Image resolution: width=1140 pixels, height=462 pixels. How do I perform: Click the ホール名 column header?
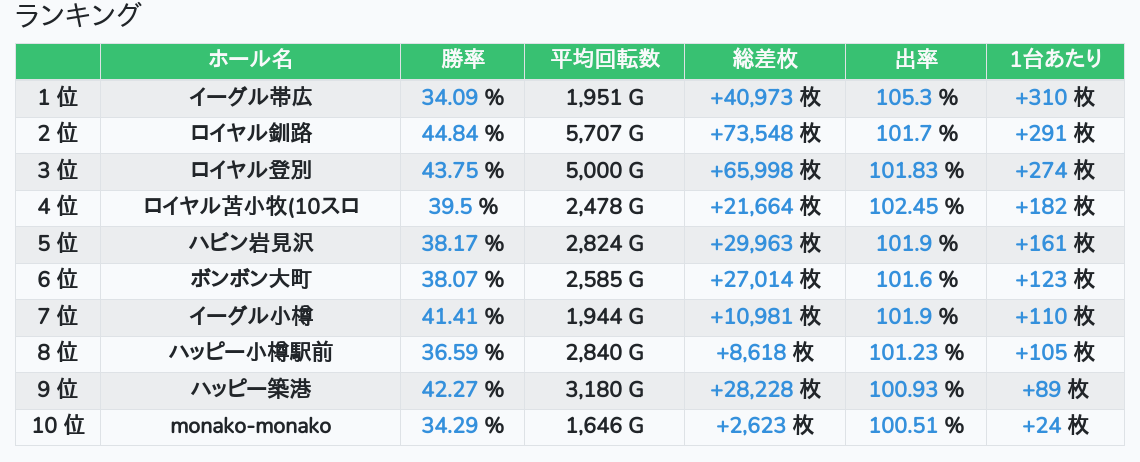click(x=250, y=60)
